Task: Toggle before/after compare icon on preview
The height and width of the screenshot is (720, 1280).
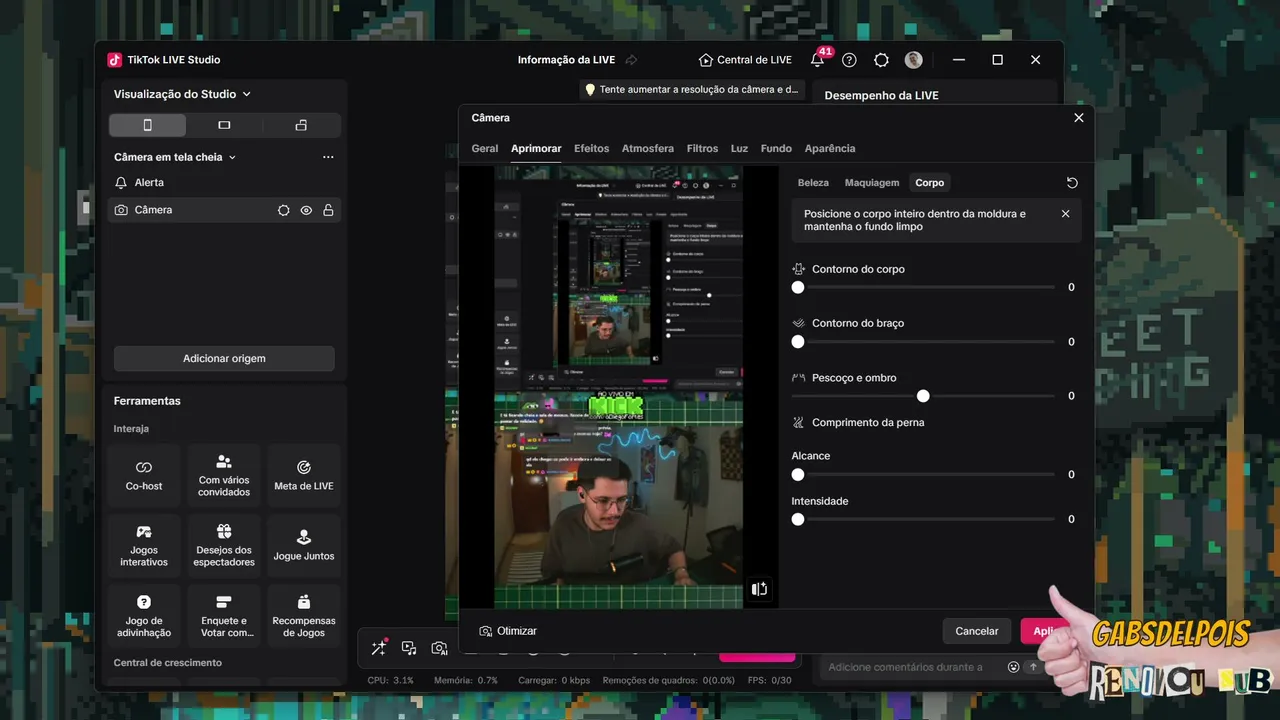Action: (759, 589)
